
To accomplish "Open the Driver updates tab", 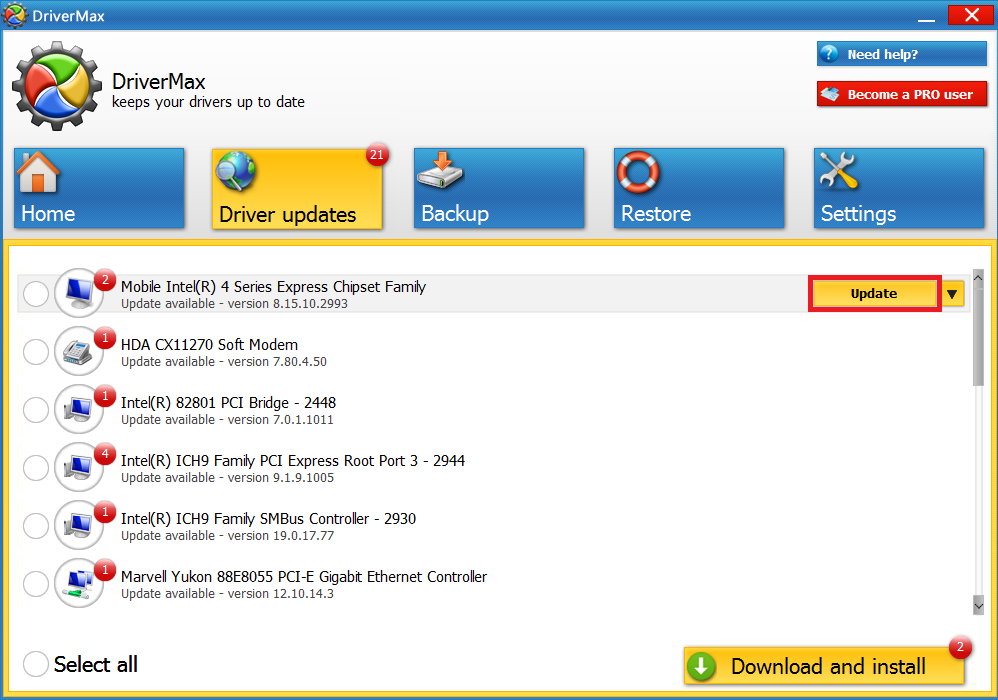I will coord(297,188).
